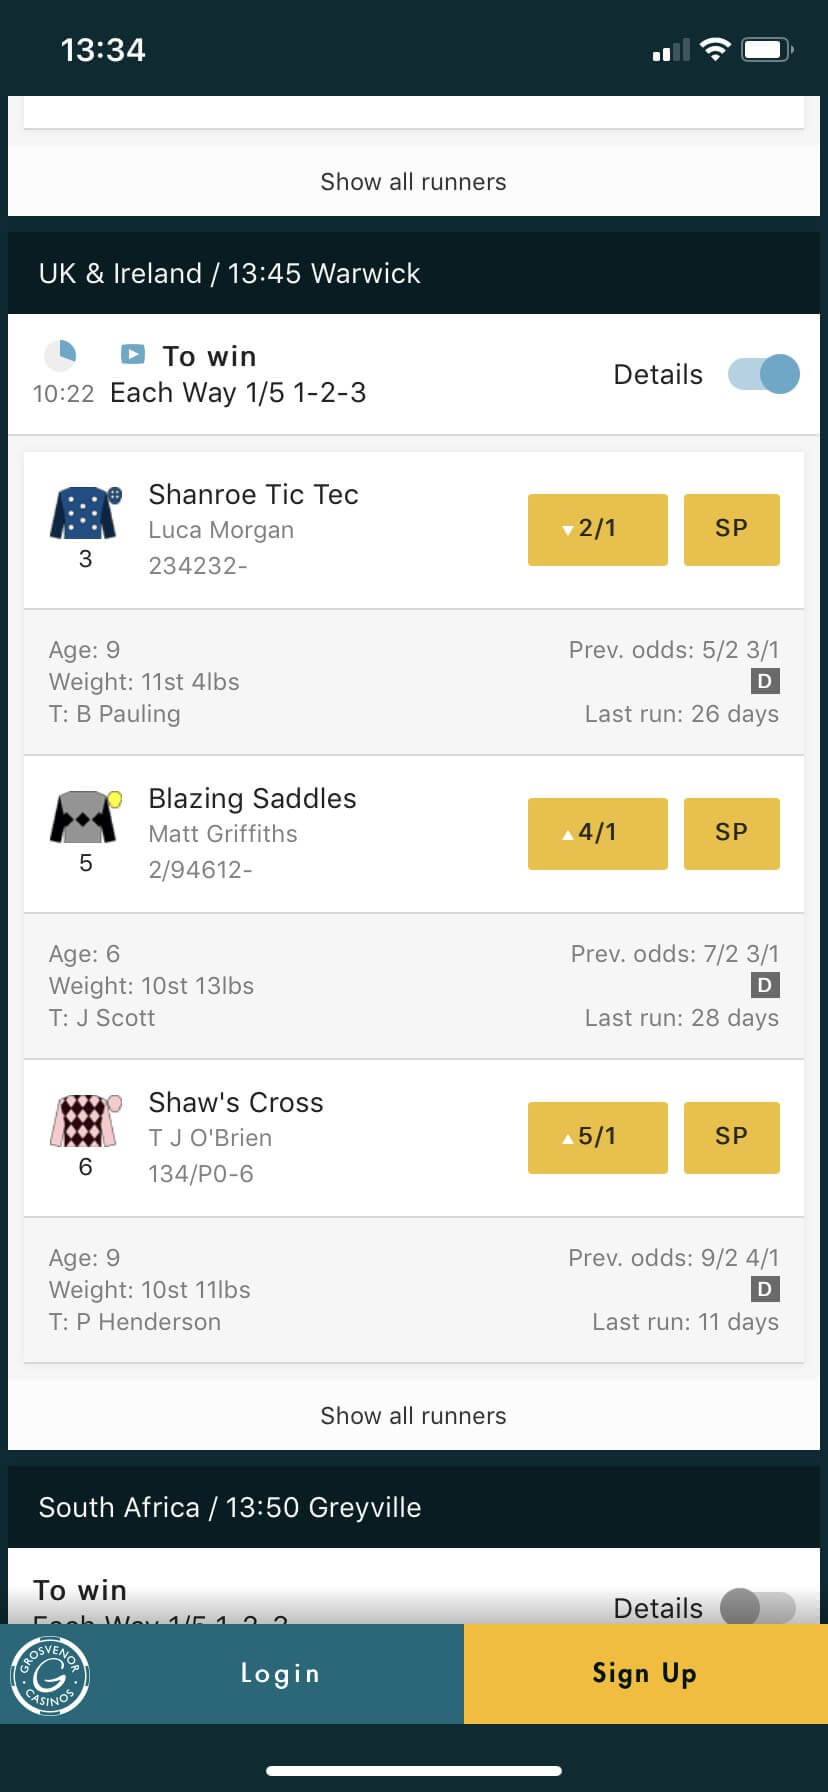Click the race countdown pie timer icon
828x1792 pixels.
click(x=63, y=355)
